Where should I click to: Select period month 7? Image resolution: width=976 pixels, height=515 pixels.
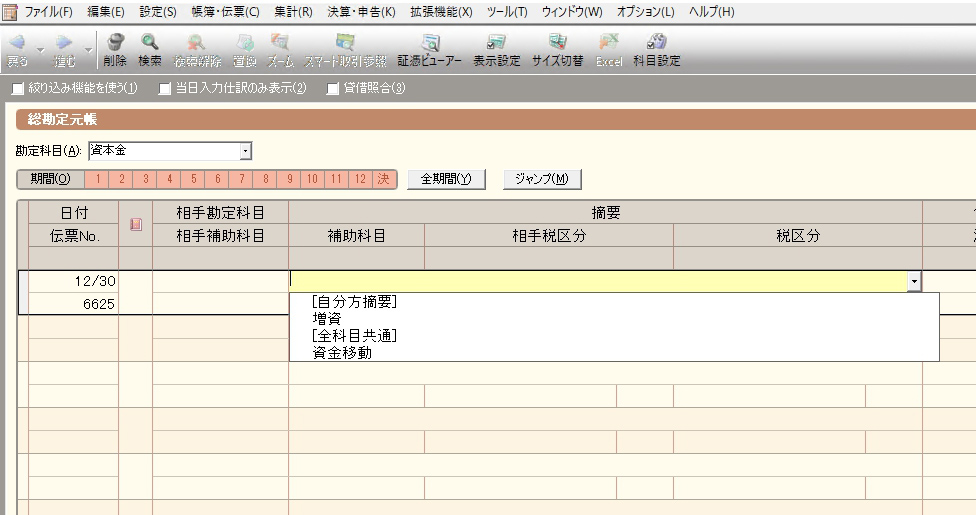[x=242, y=179]
